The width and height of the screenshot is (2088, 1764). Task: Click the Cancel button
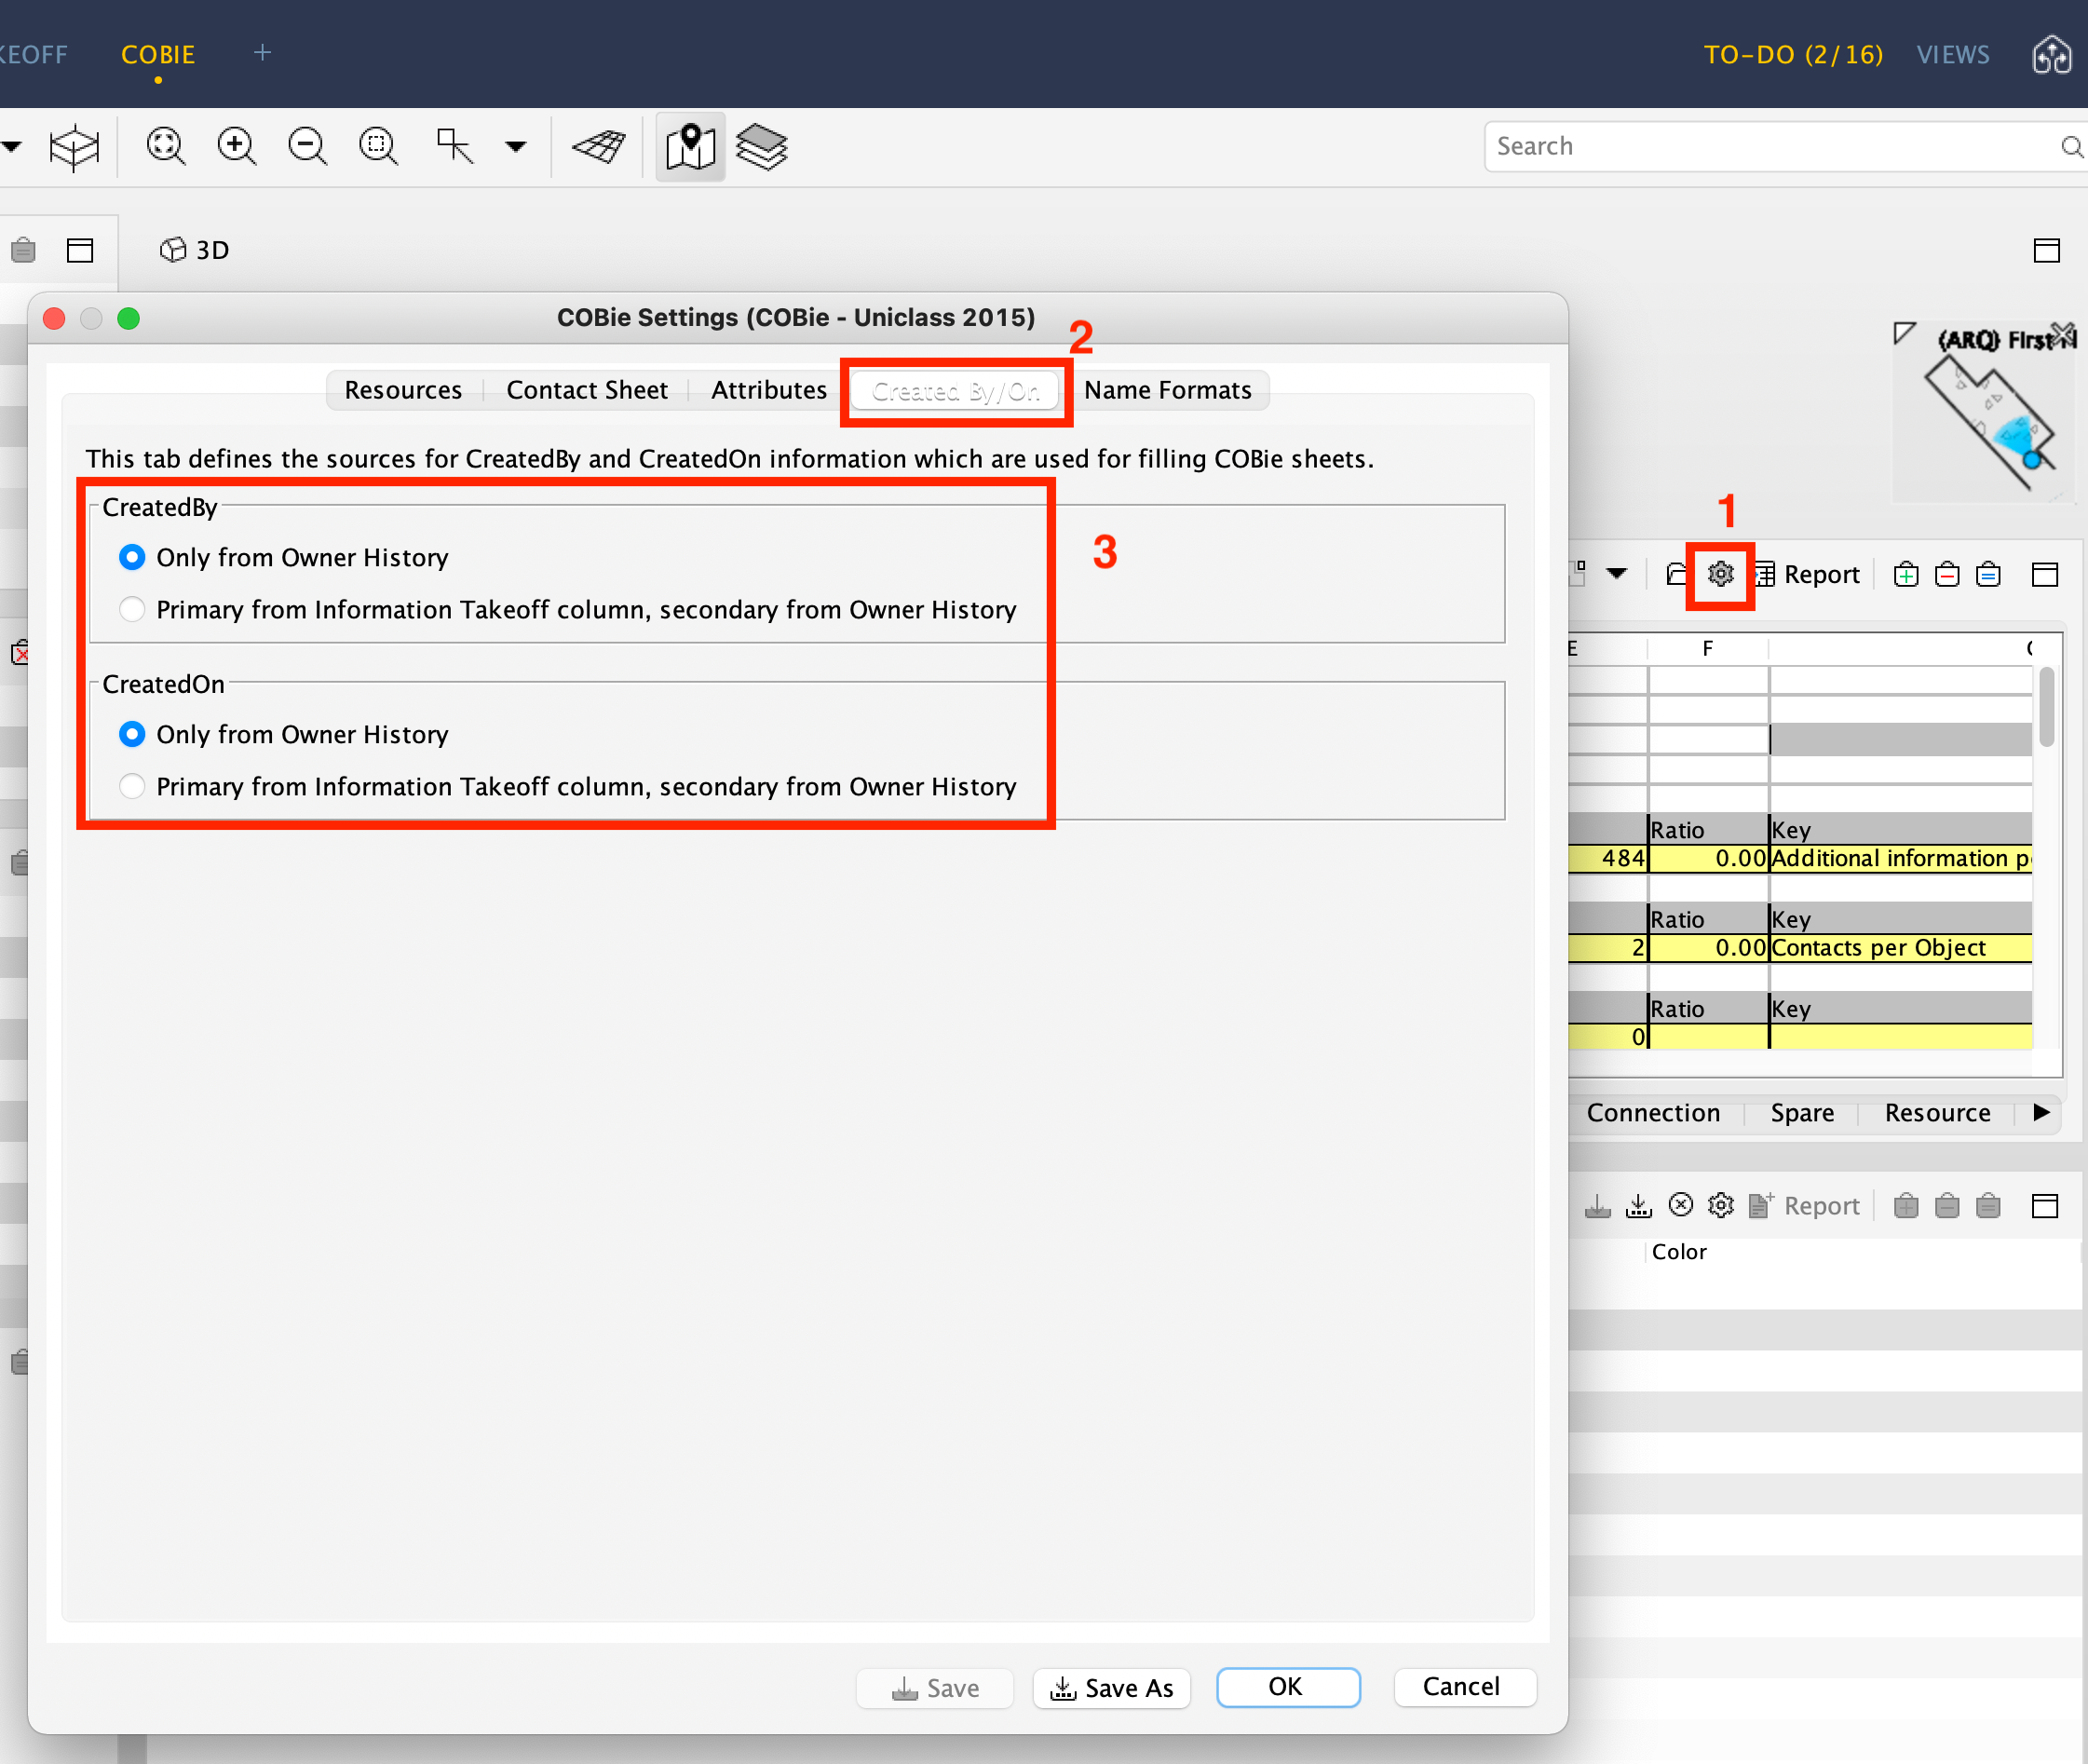point(1463,1687)
